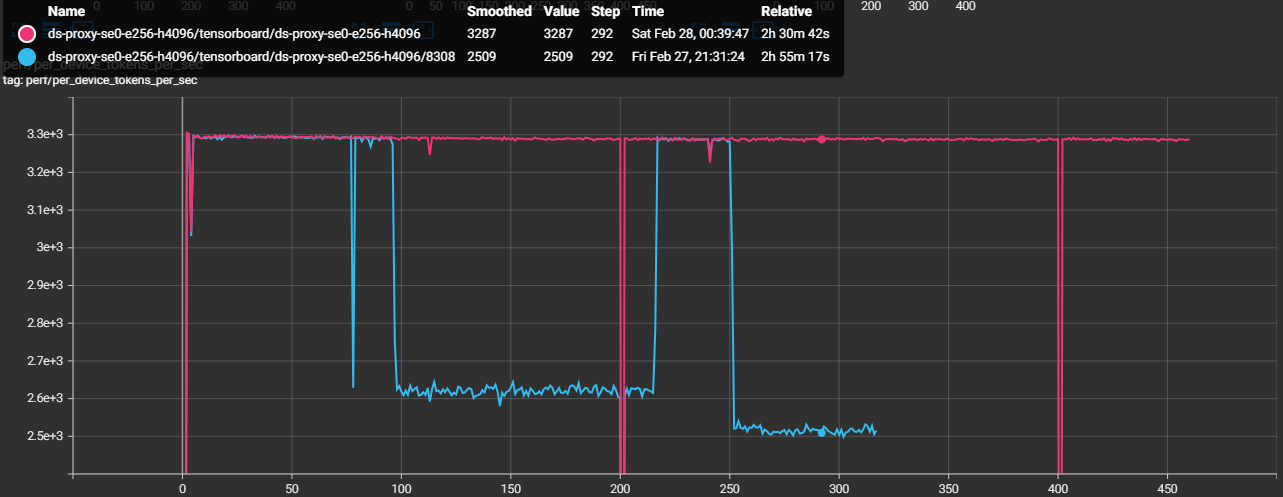Click the 2.5e+3 tick on the y-axis
Screen dimensions: 1283x497
pos(46,436)
